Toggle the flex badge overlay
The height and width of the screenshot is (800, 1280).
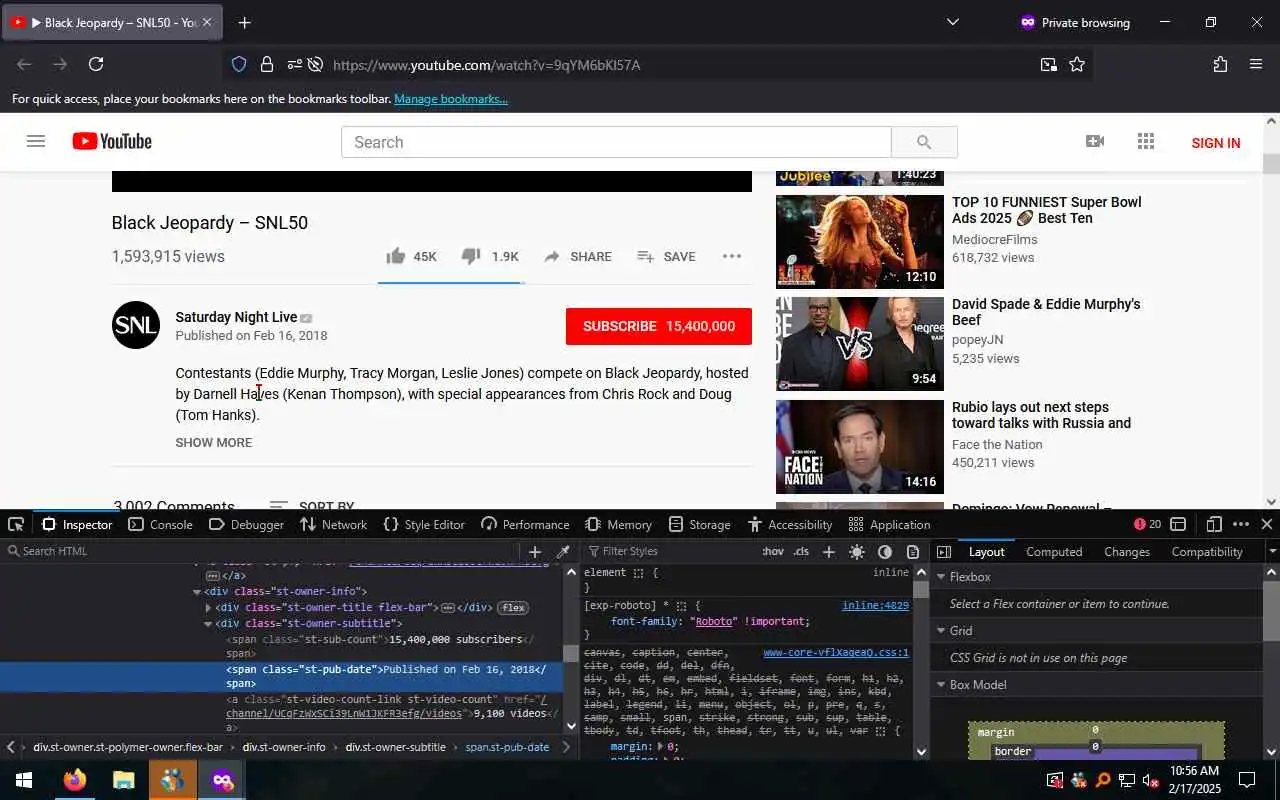point(513,607)
